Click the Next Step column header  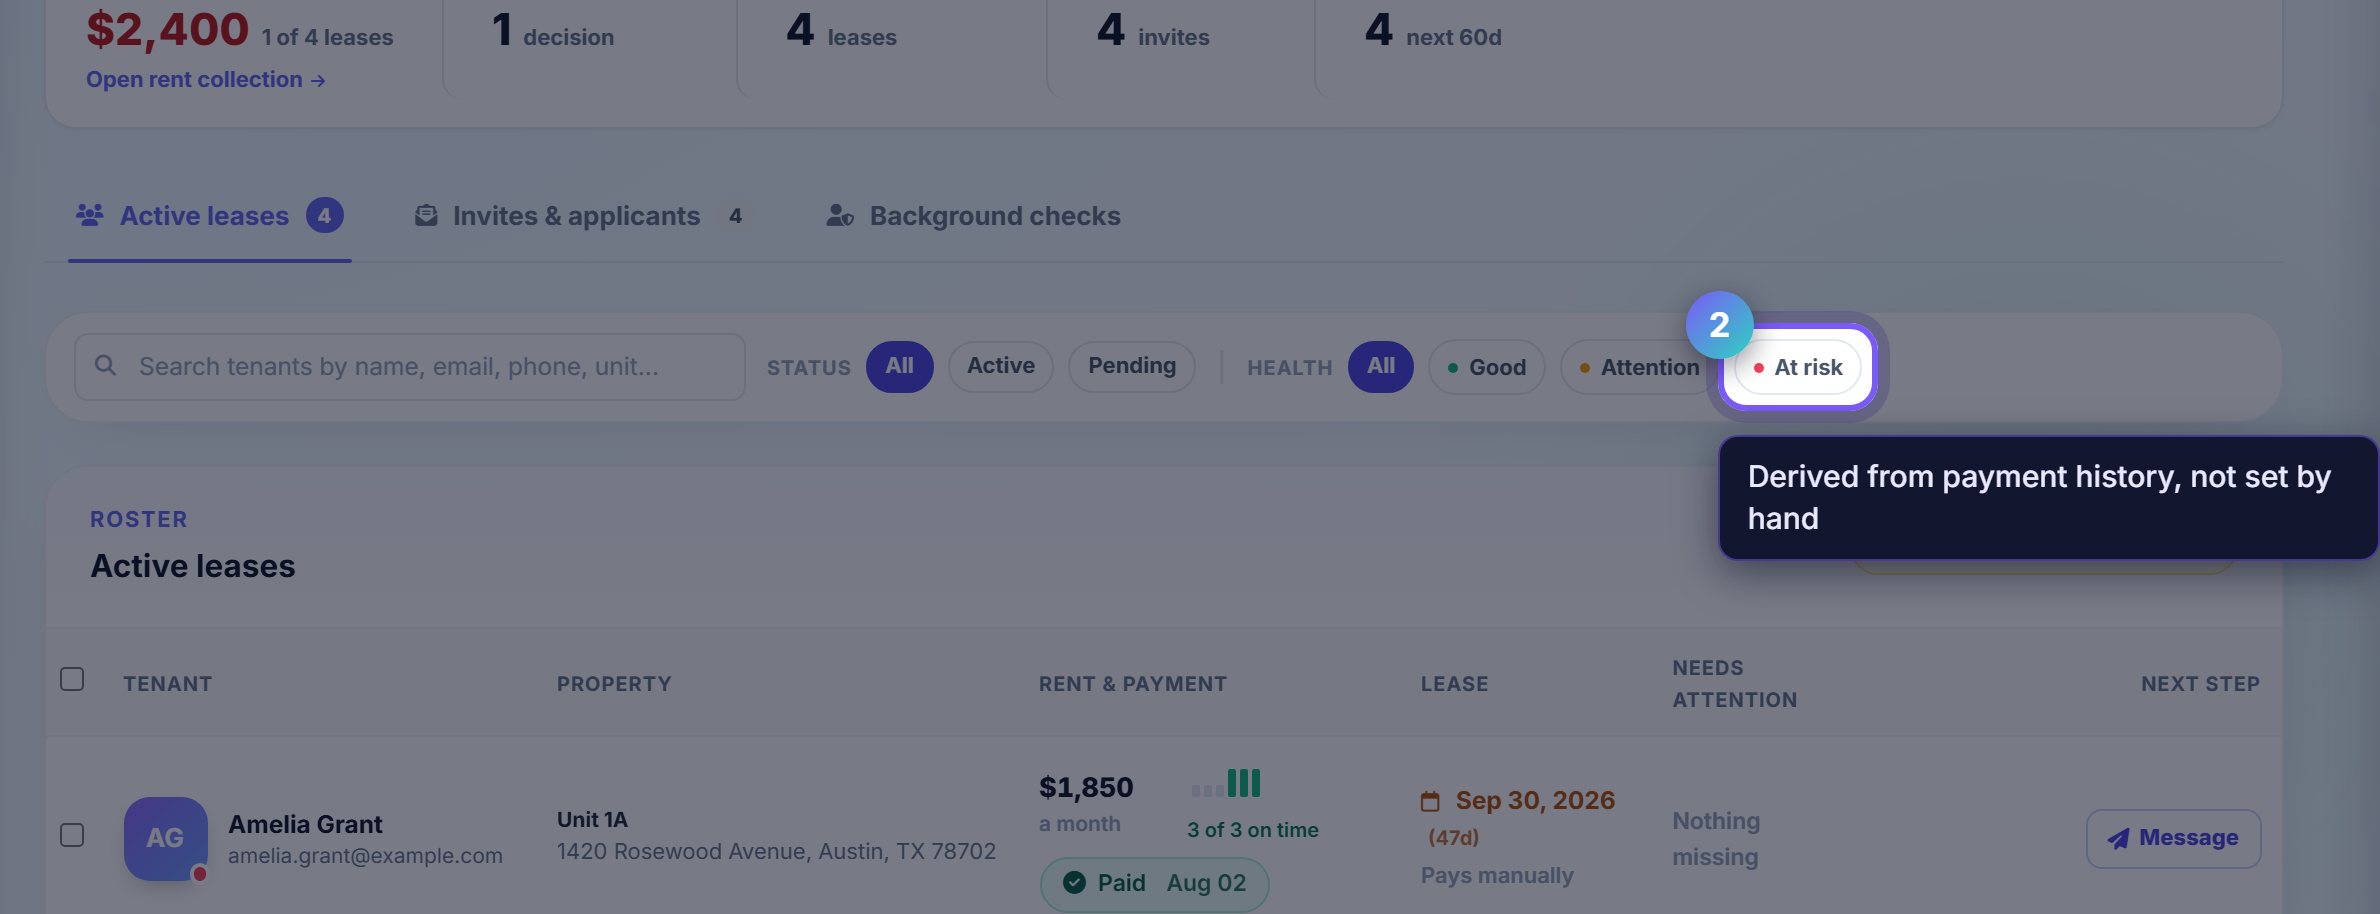(x=2200, y=684)
